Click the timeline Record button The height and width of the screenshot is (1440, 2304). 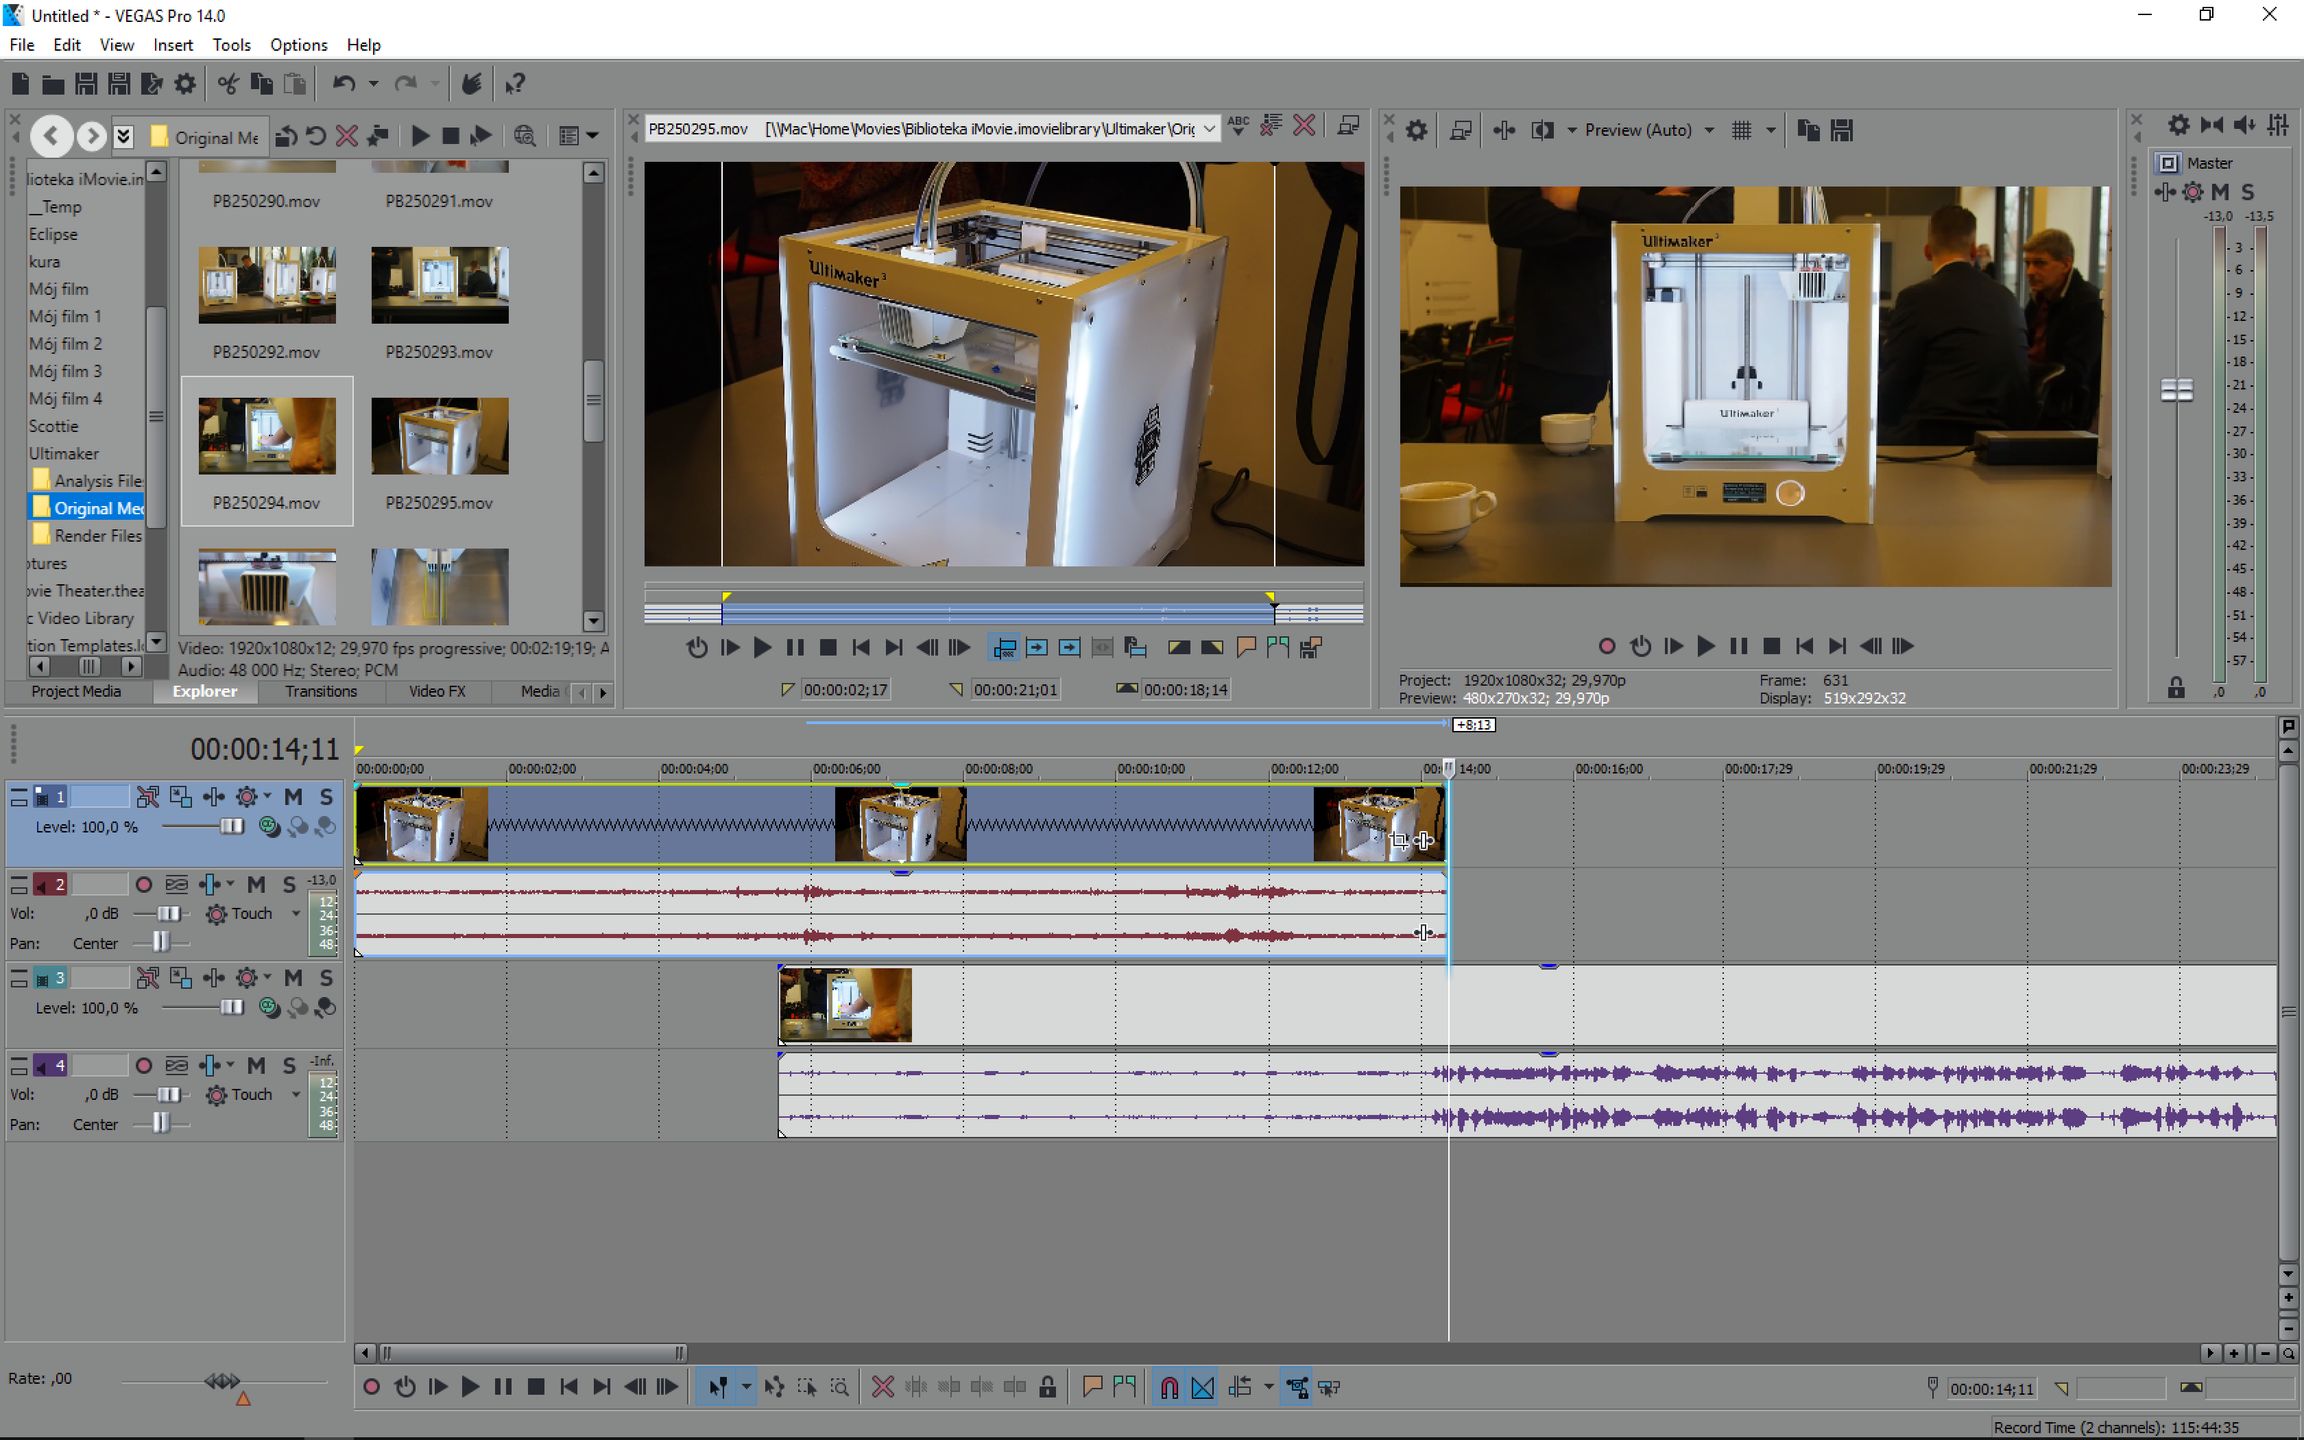coord(371,1387)
